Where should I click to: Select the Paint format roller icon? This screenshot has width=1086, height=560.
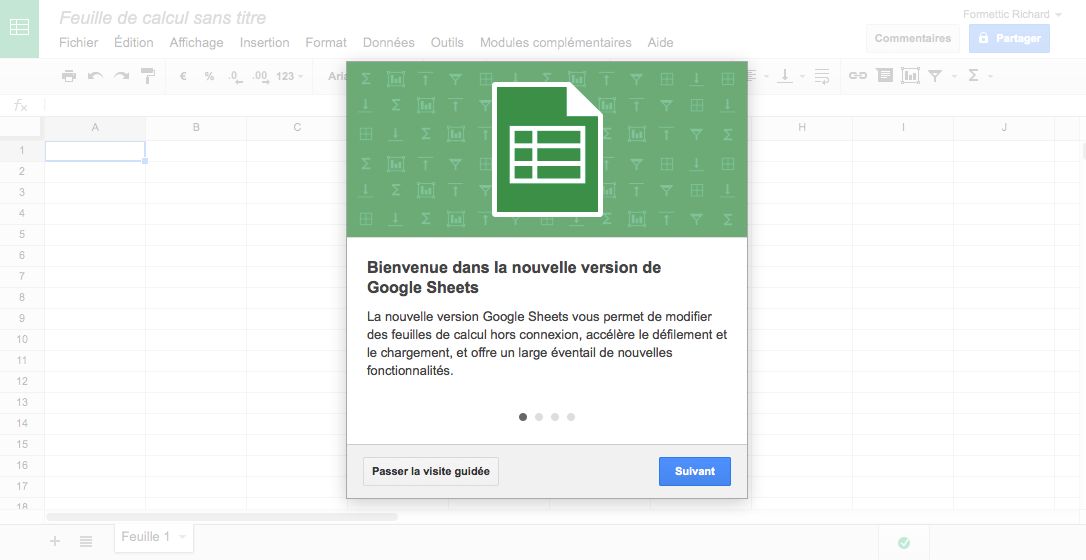tap(148, 76)
